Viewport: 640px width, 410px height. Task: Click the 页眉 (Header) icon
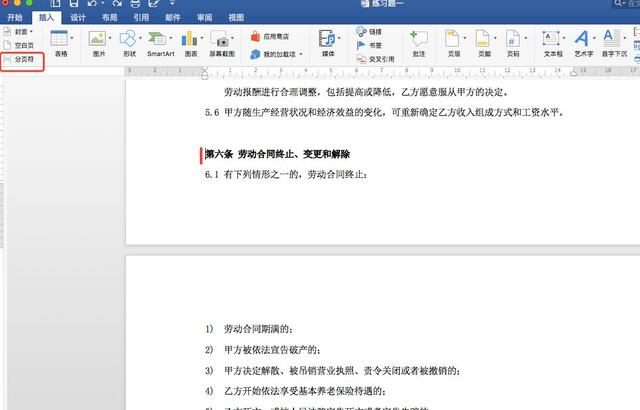[452, 38]
